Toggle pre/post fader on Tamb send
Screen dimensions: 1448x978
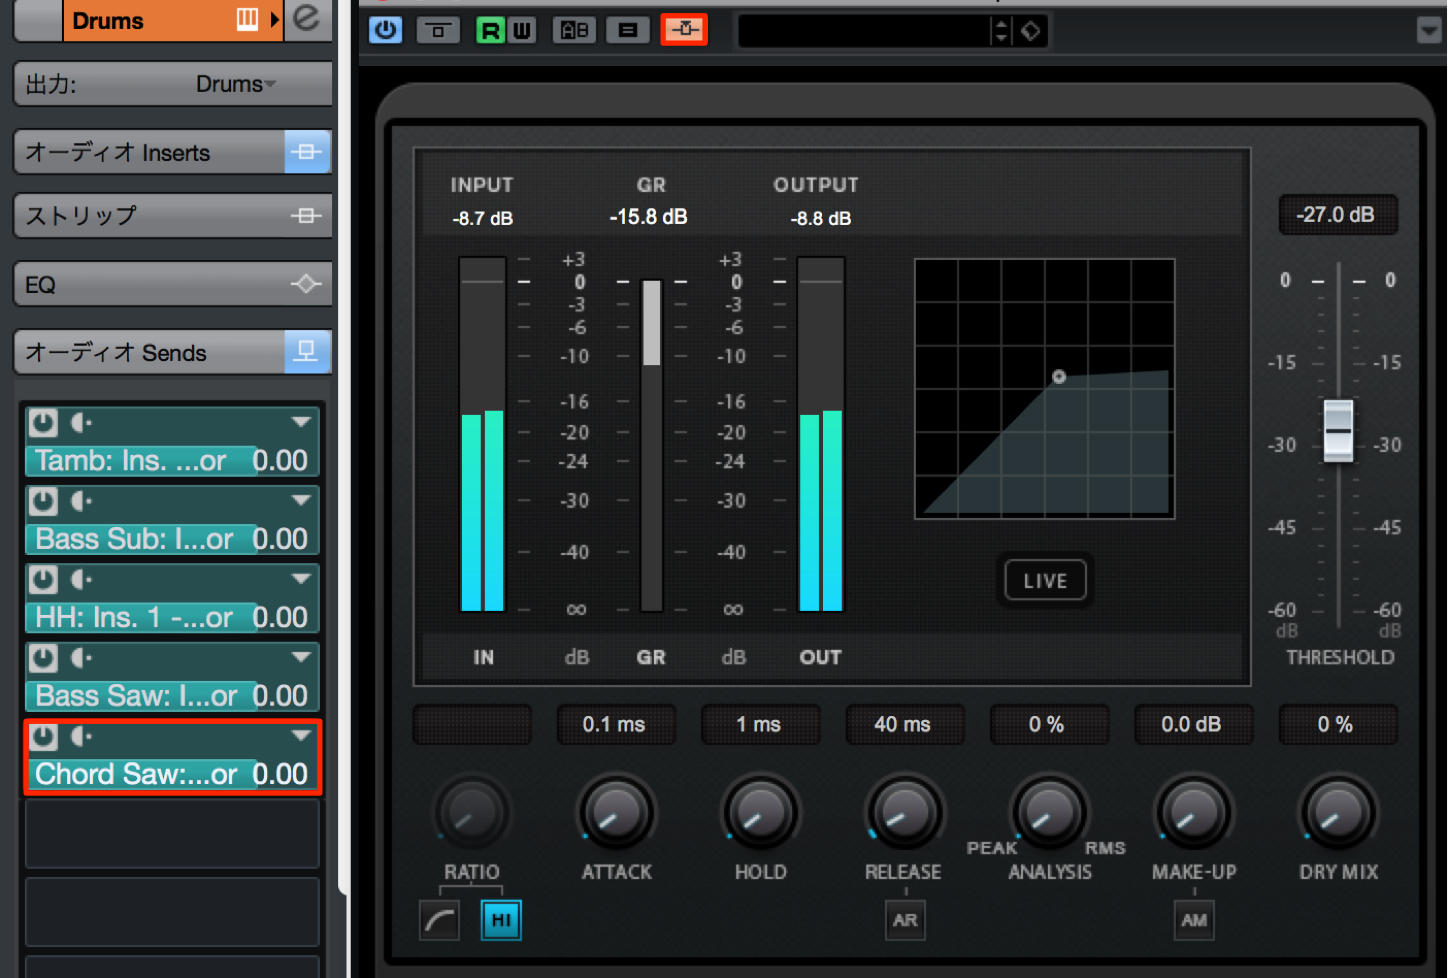point(81,423)
